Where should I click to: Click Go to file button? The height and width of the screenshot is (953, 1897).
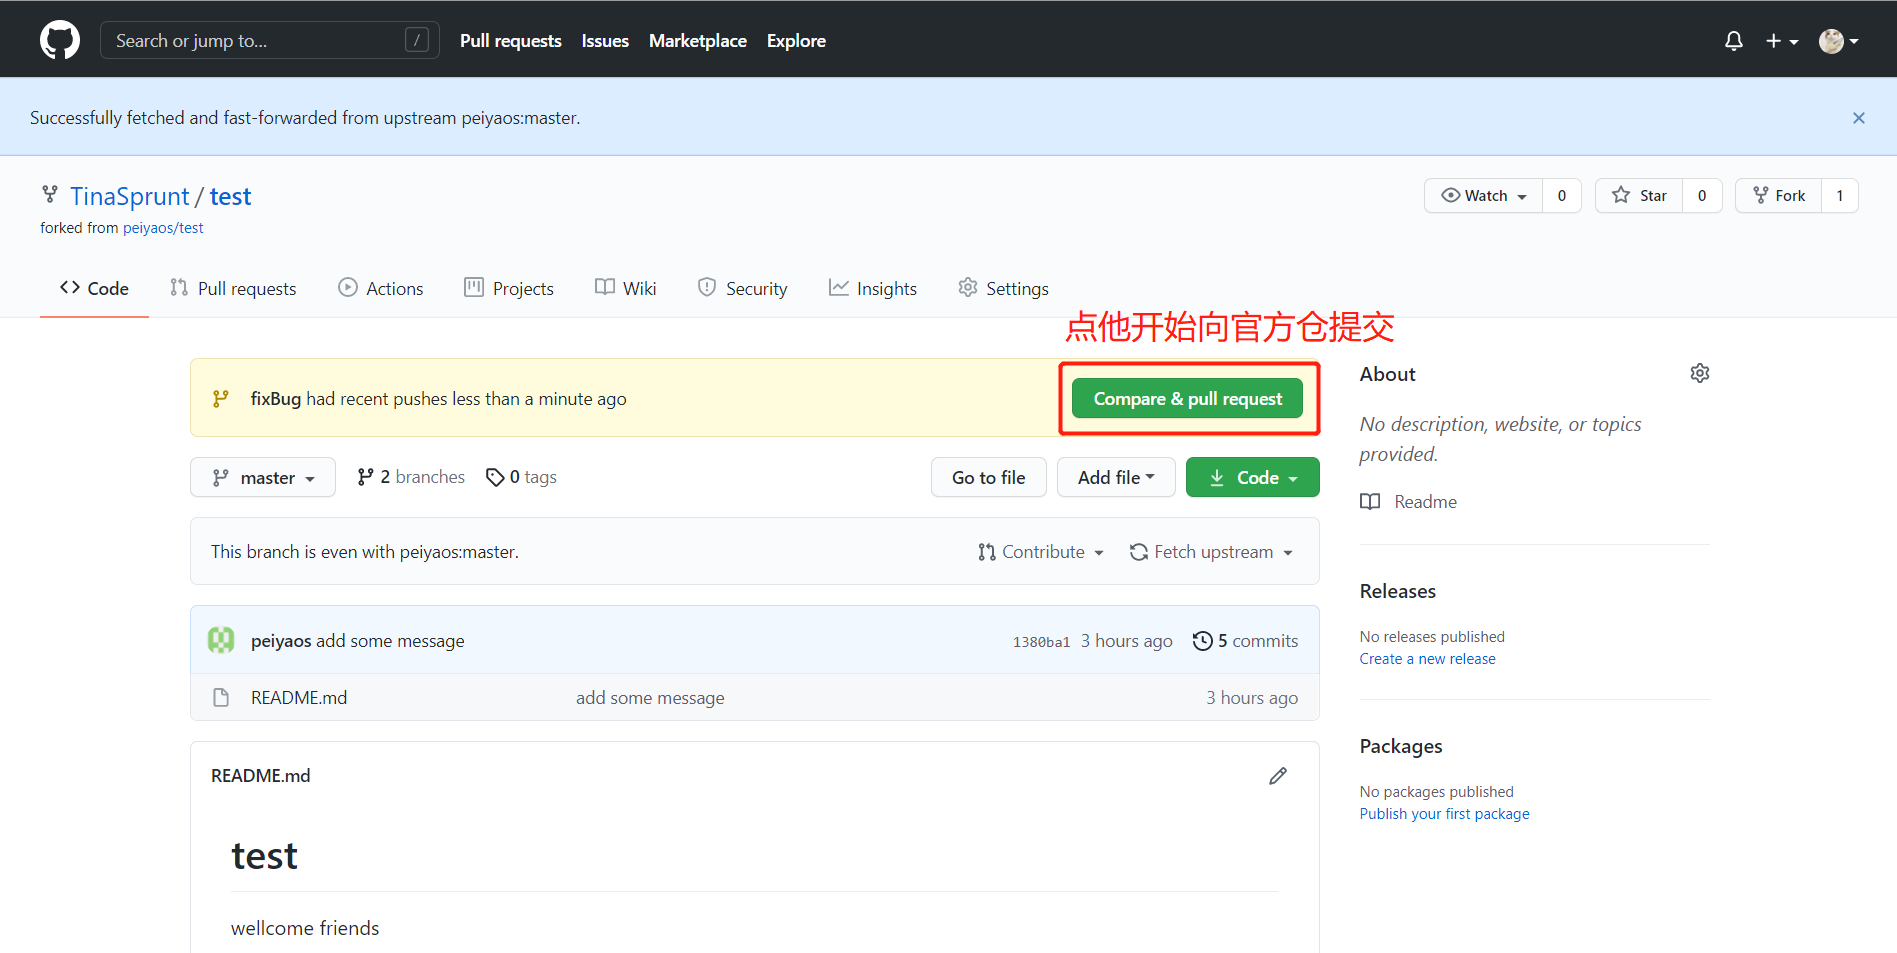point(989,477)
